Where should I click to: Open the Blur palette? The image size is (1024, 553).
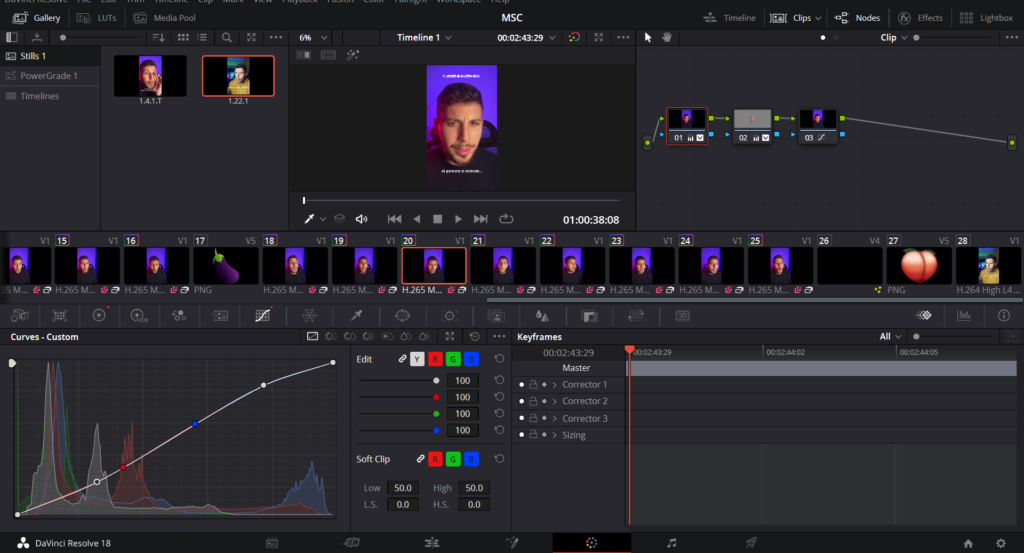(542, 316)
